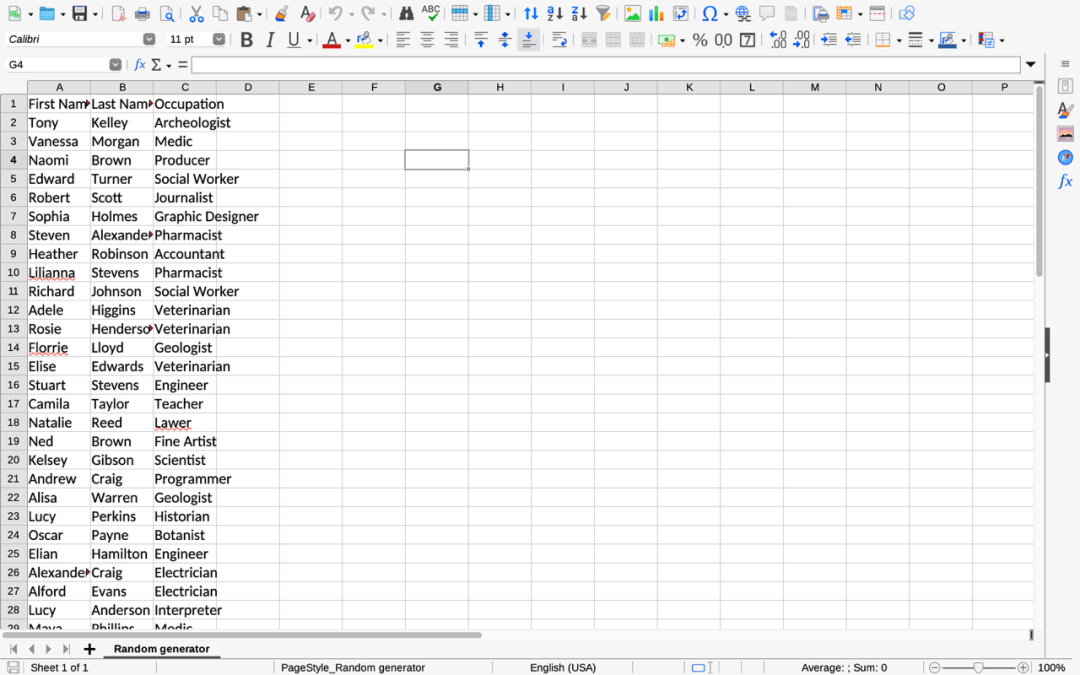Click the zoom in plus button
Viewport: 1080px width, 675px height.
[x=1023, y=667]
